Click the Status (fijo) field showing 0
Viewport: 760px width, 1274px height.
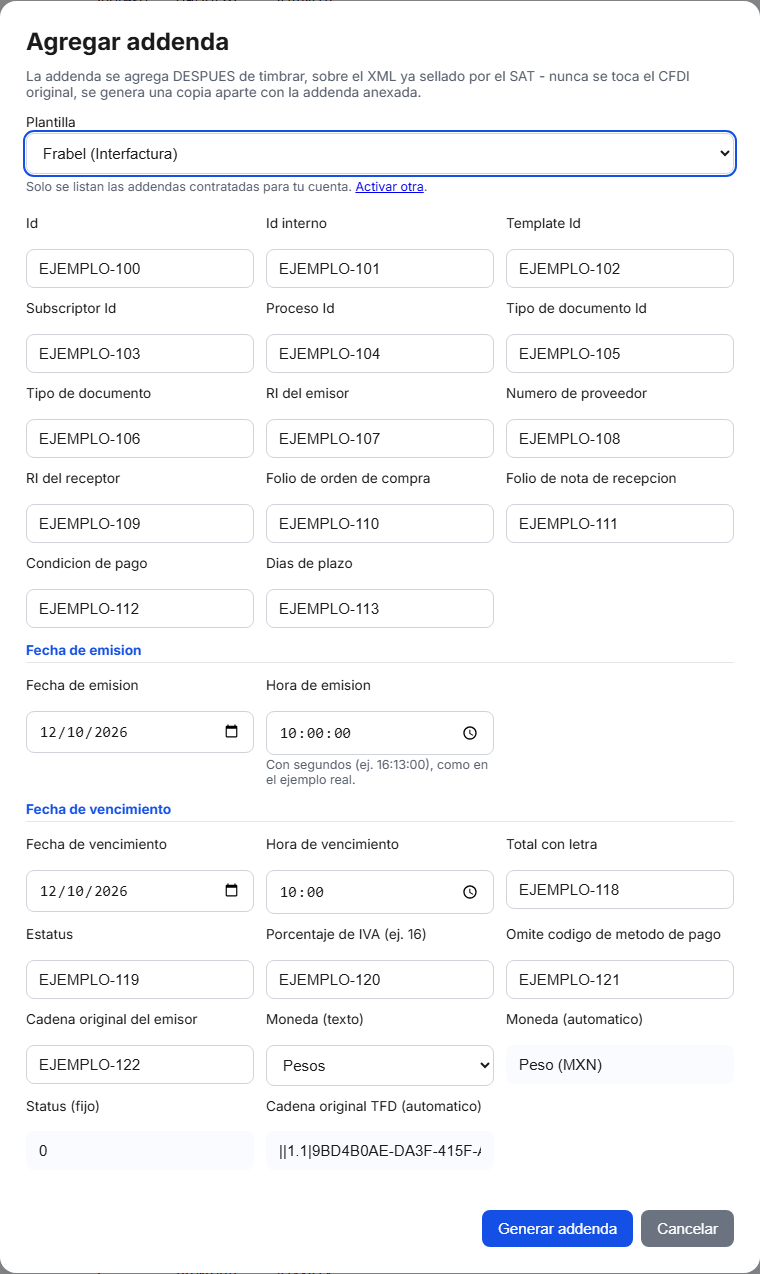(x=140, y=1150)
